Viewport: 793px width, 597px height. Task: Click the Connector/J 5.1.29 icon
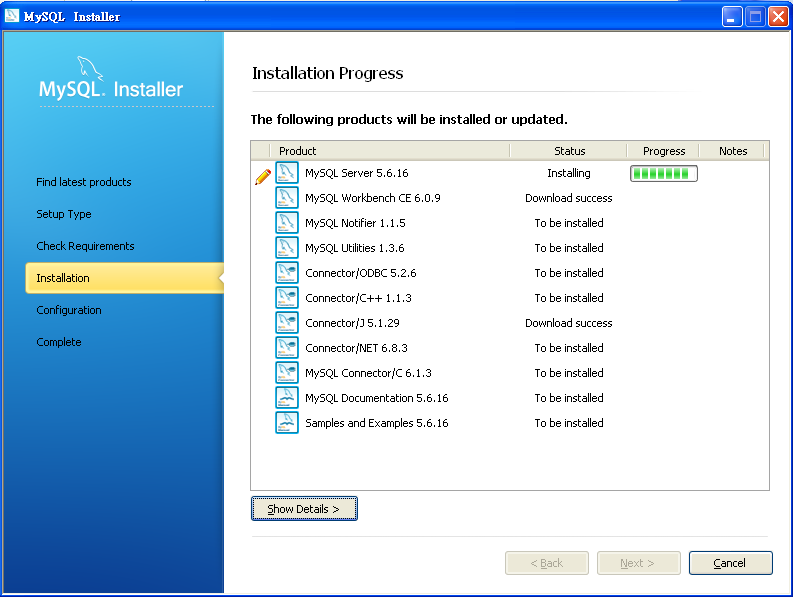[287, 323]
